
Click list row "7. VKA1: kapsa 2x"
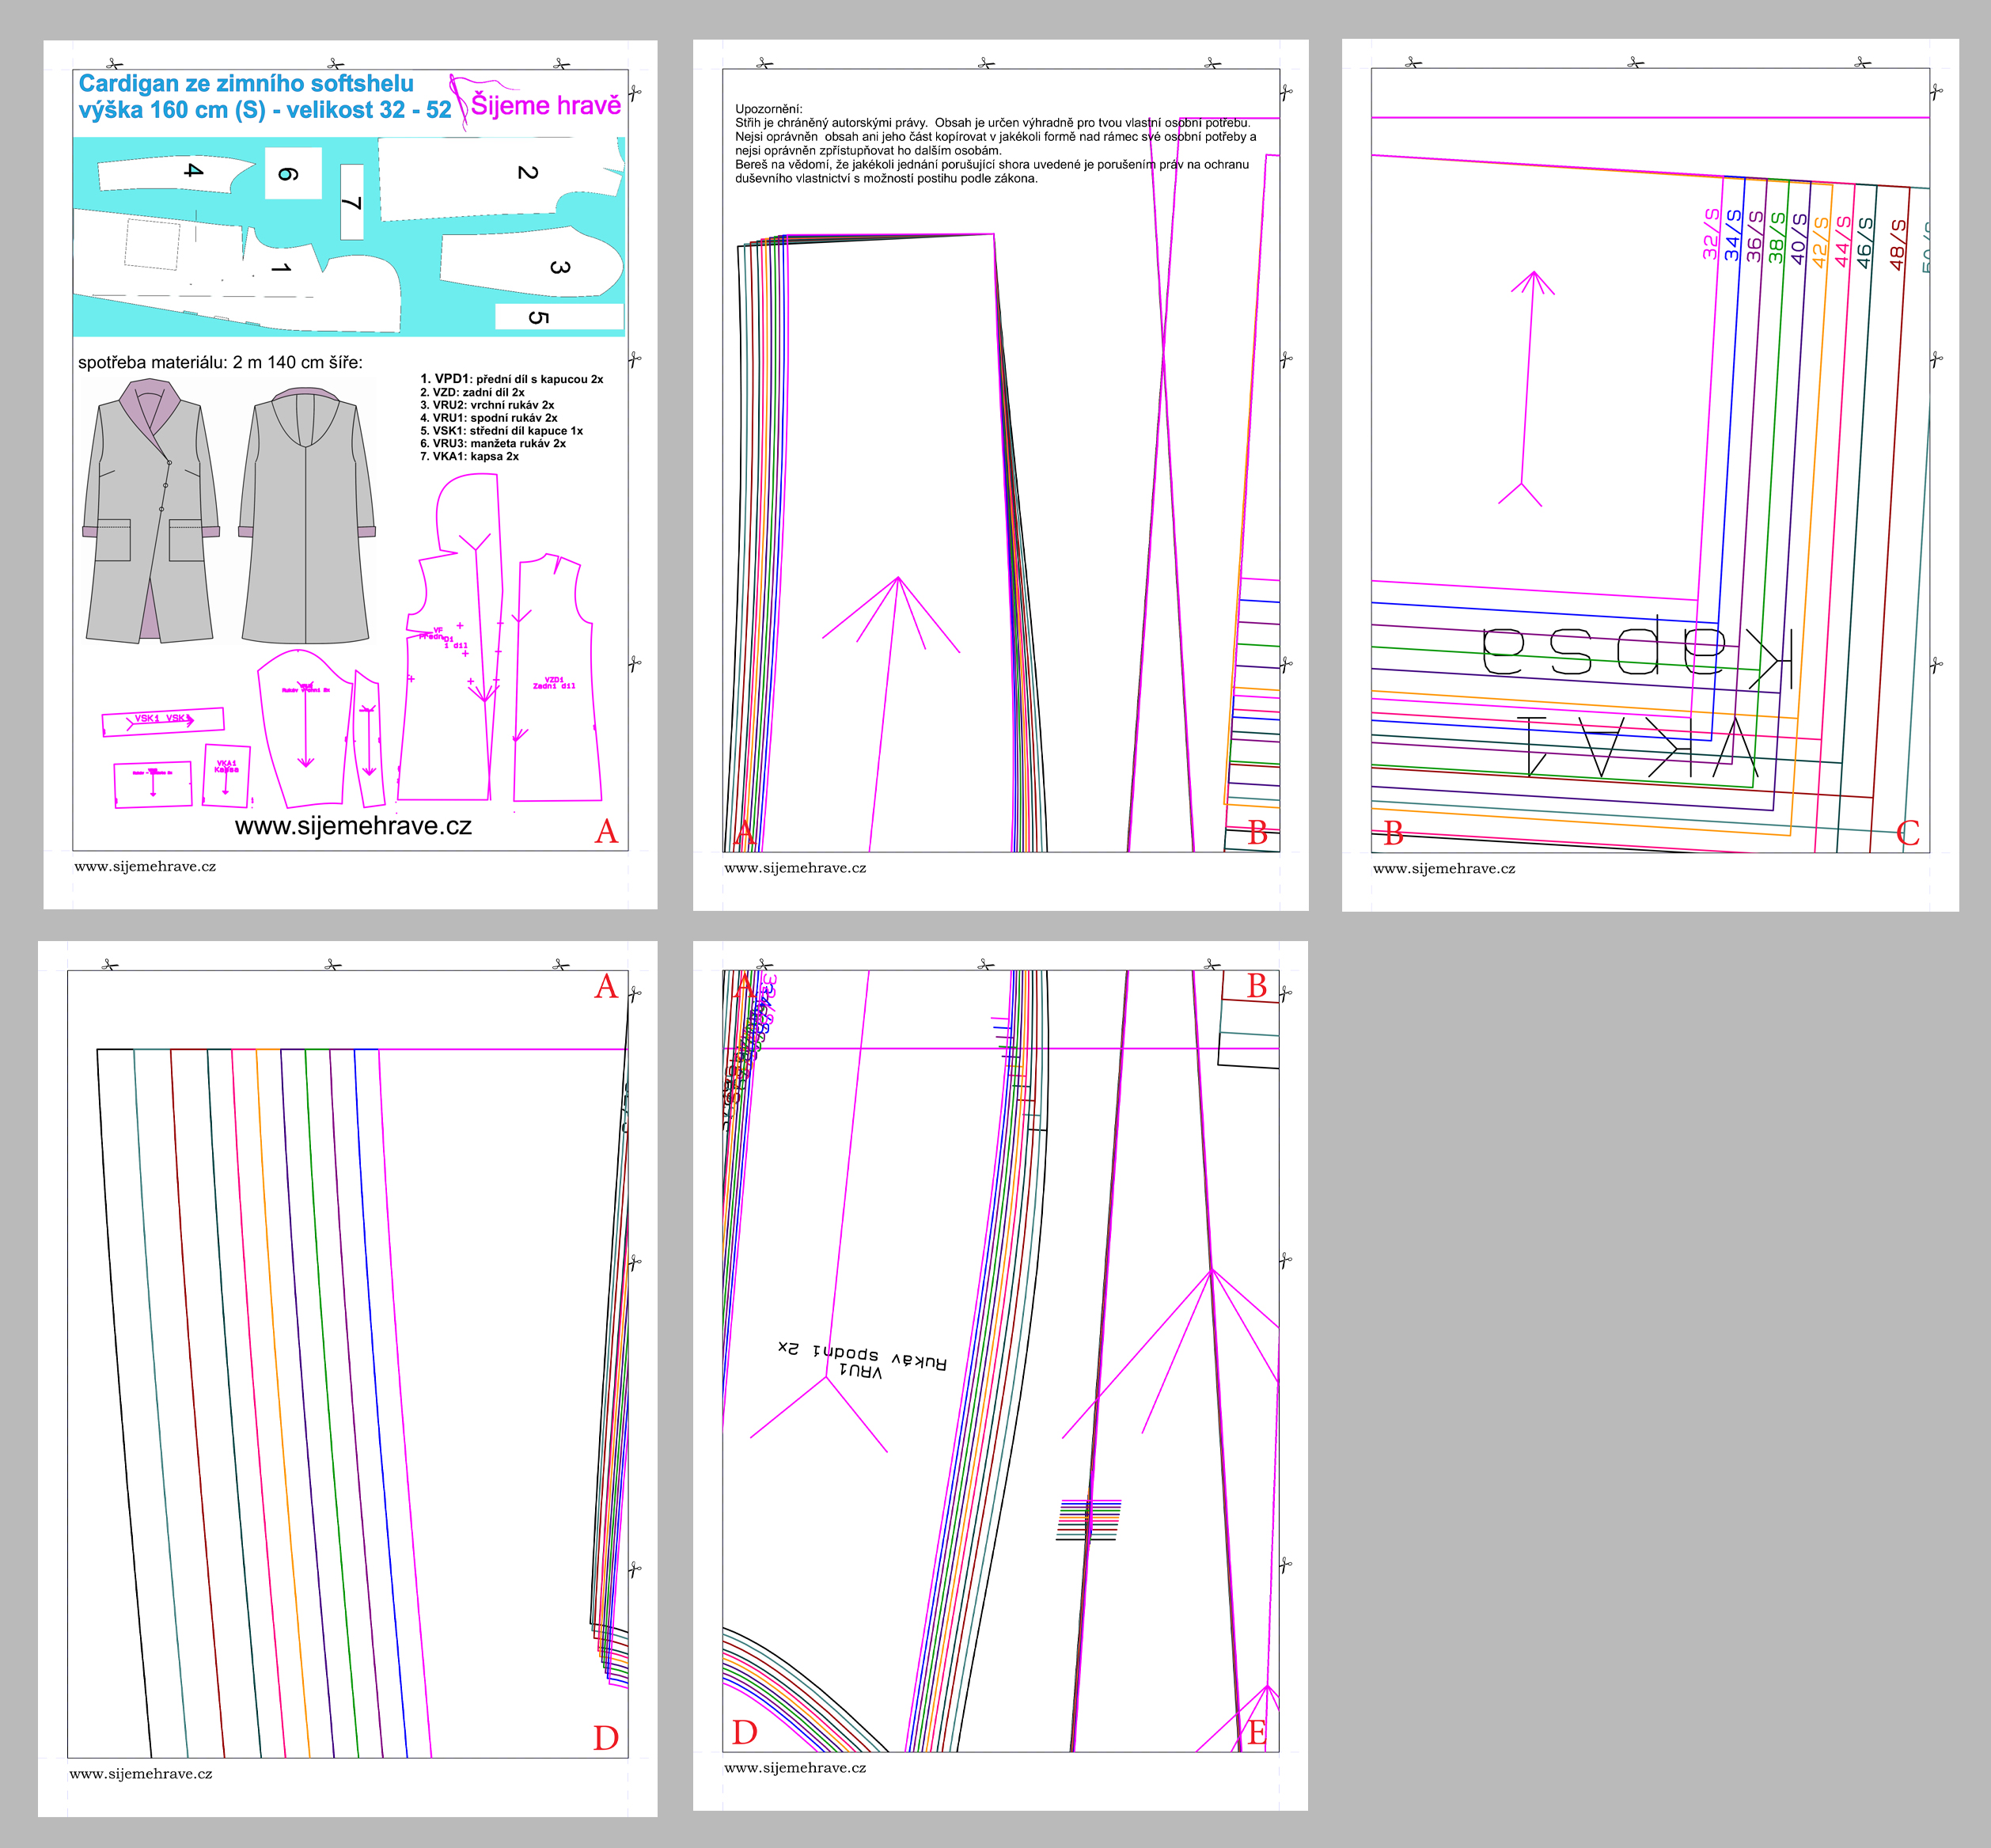click(x=469, y=456)
